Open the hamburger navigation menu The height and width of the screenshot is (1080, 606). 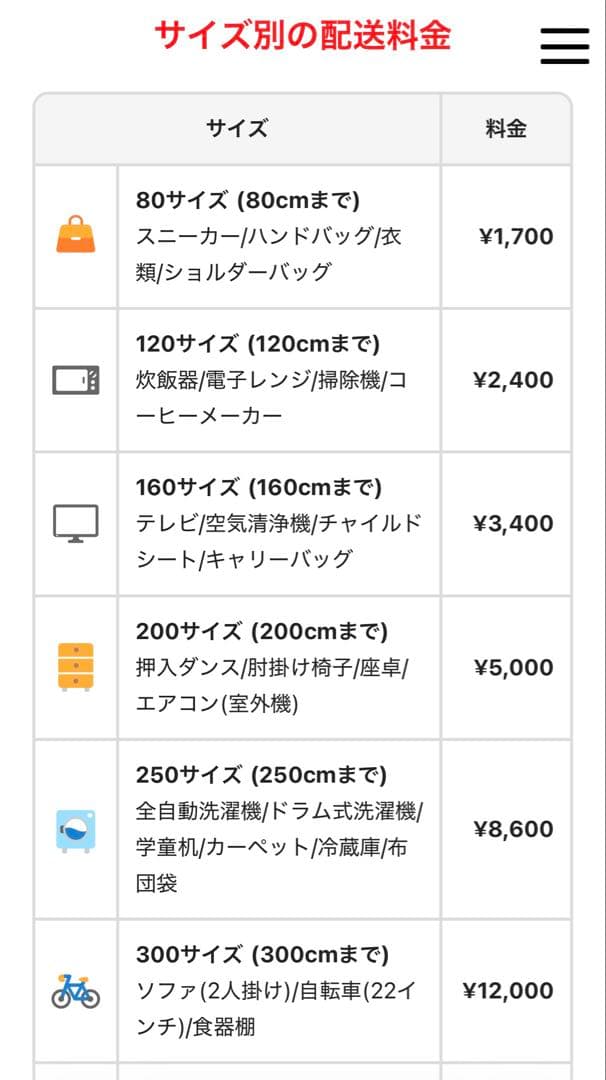tap(563, 45)
